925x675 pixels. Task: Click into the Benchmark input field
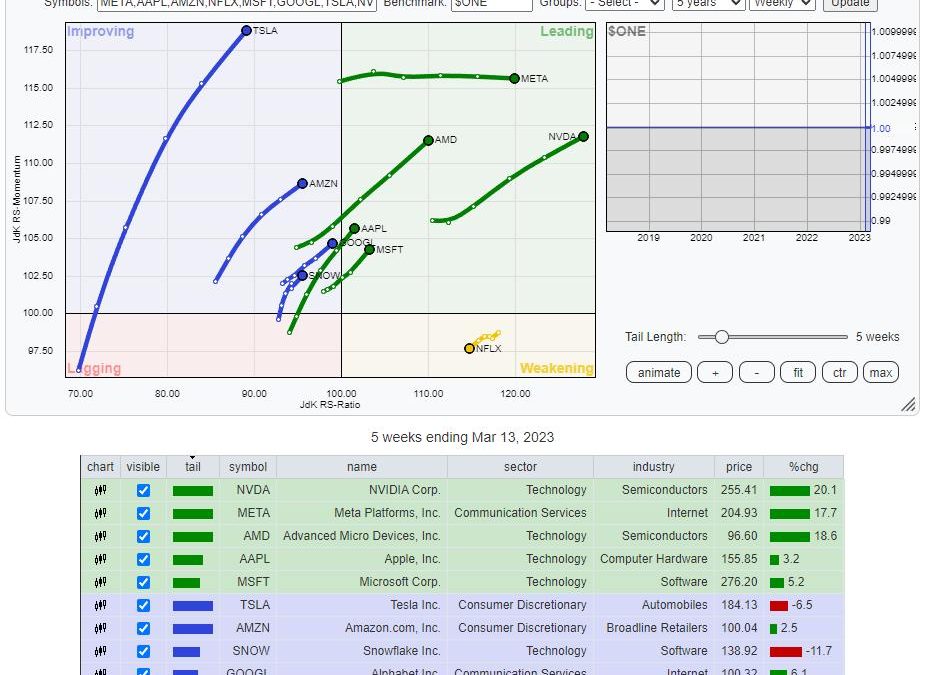click(x=492, y=4)
